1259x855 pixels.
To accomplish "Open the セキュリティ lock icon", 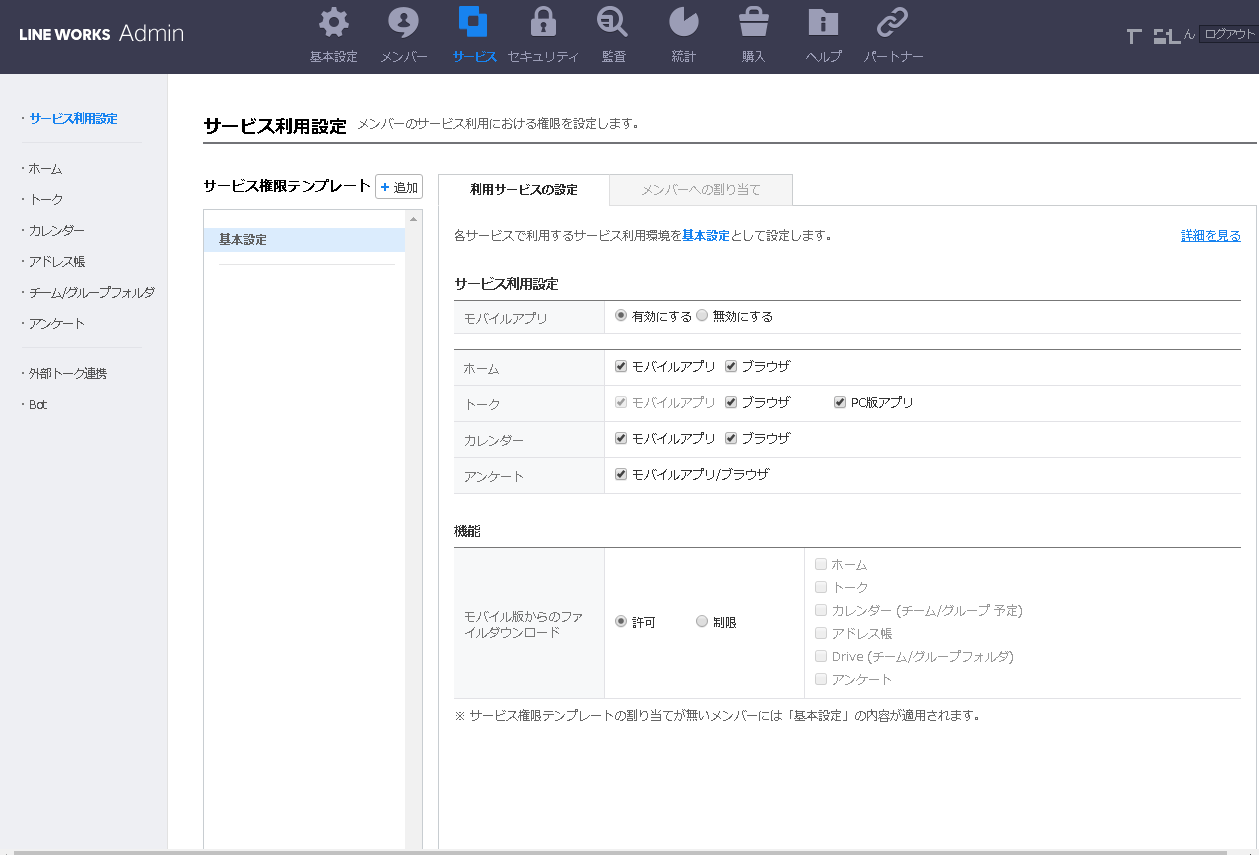I will (x=543, y=23).
